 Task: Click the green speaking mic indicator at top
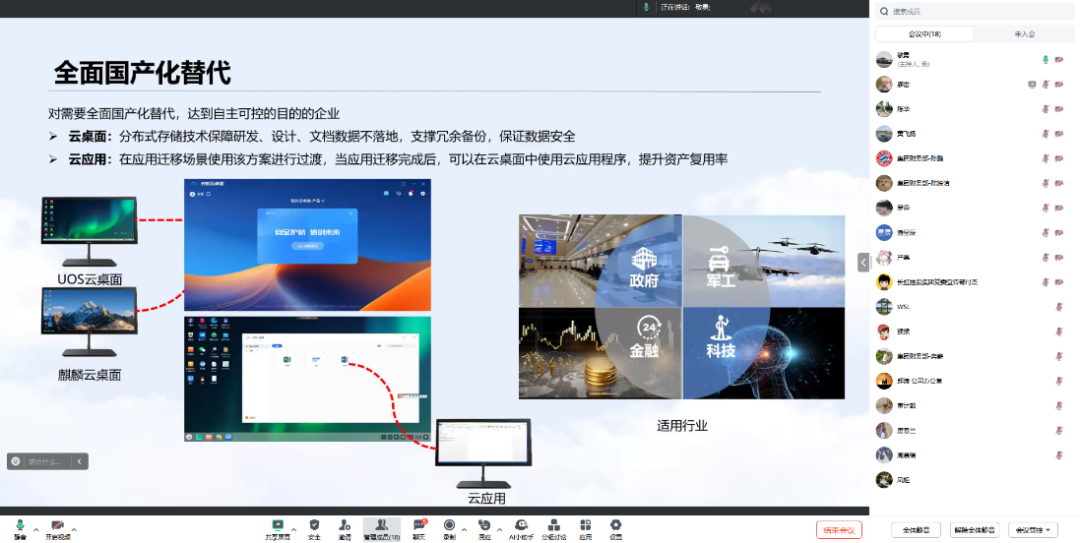(x=646, y=7)
